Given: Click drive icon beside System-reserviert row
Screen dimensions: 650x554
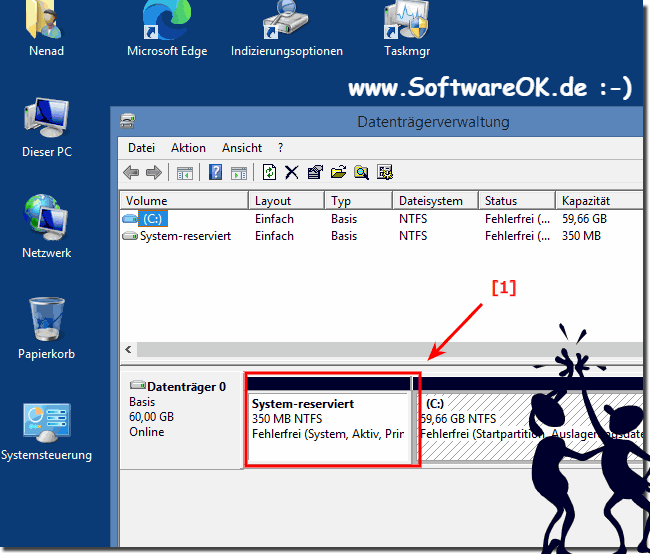Looking at the screenshot, I should coord(130,236).
